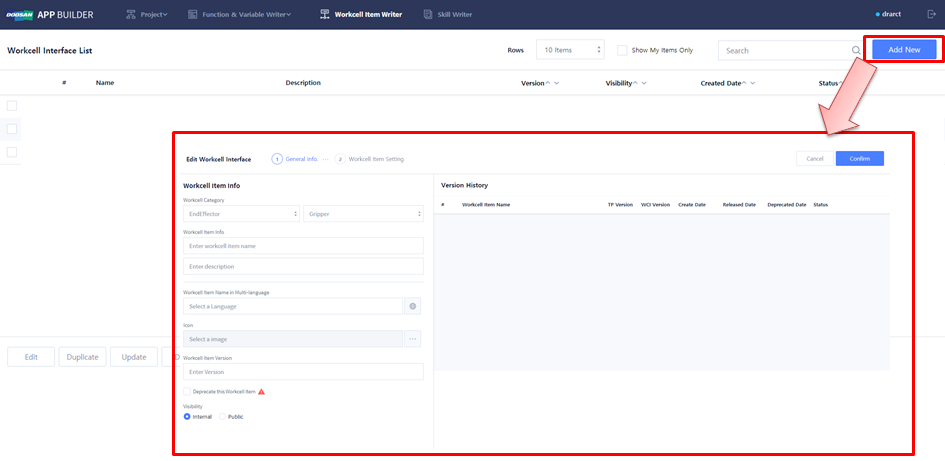Image resolution: width=945 pixels, height=461 pixels.
Task: Click the ellipsis browse icon for image
Action: coord(412,339)
